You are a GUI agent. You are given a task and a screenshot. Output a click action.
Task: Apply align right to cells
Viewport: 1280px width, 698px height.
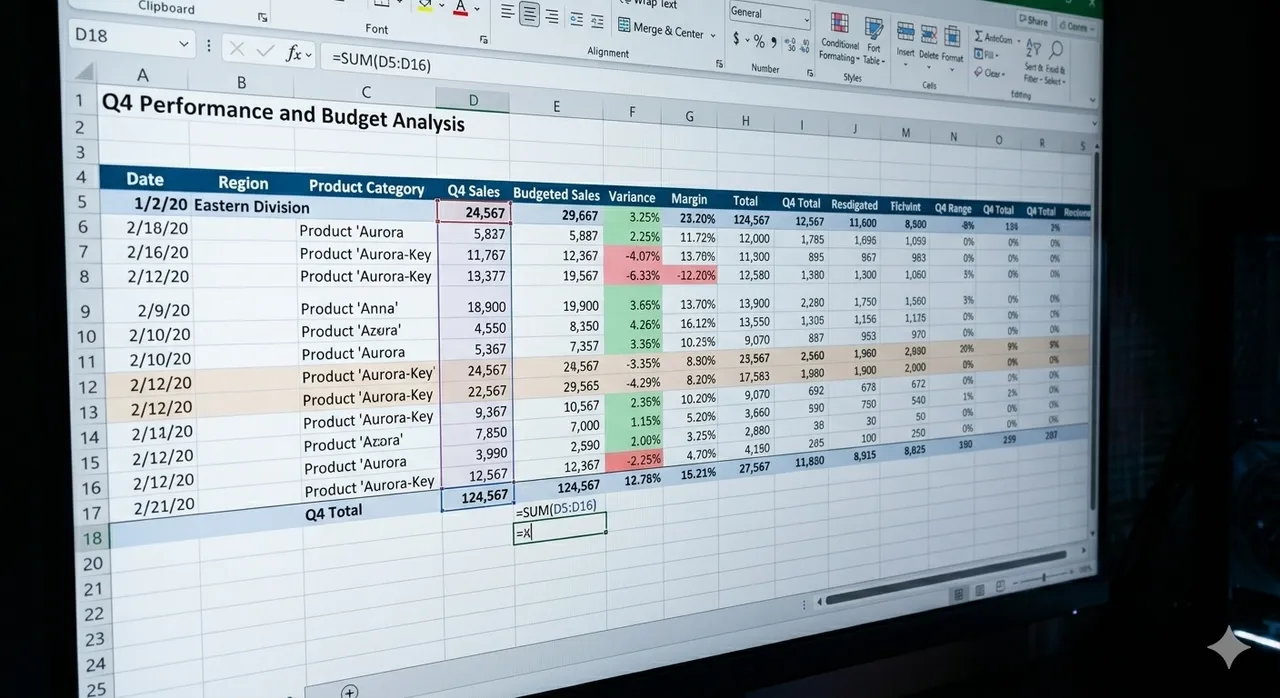pos(553,15)
